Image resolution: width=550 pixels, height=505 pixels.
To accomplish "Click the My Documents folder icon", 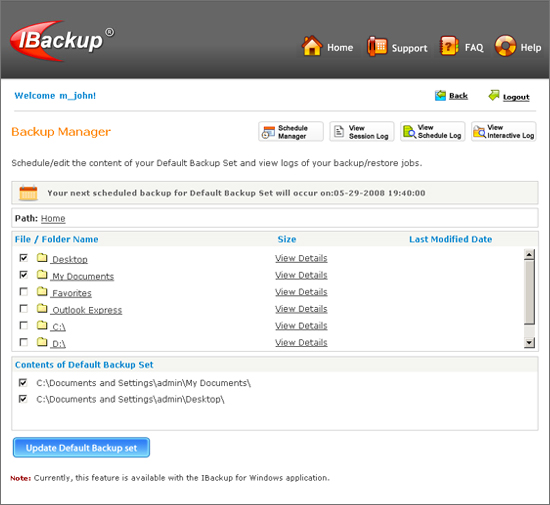I will (42, 274).
